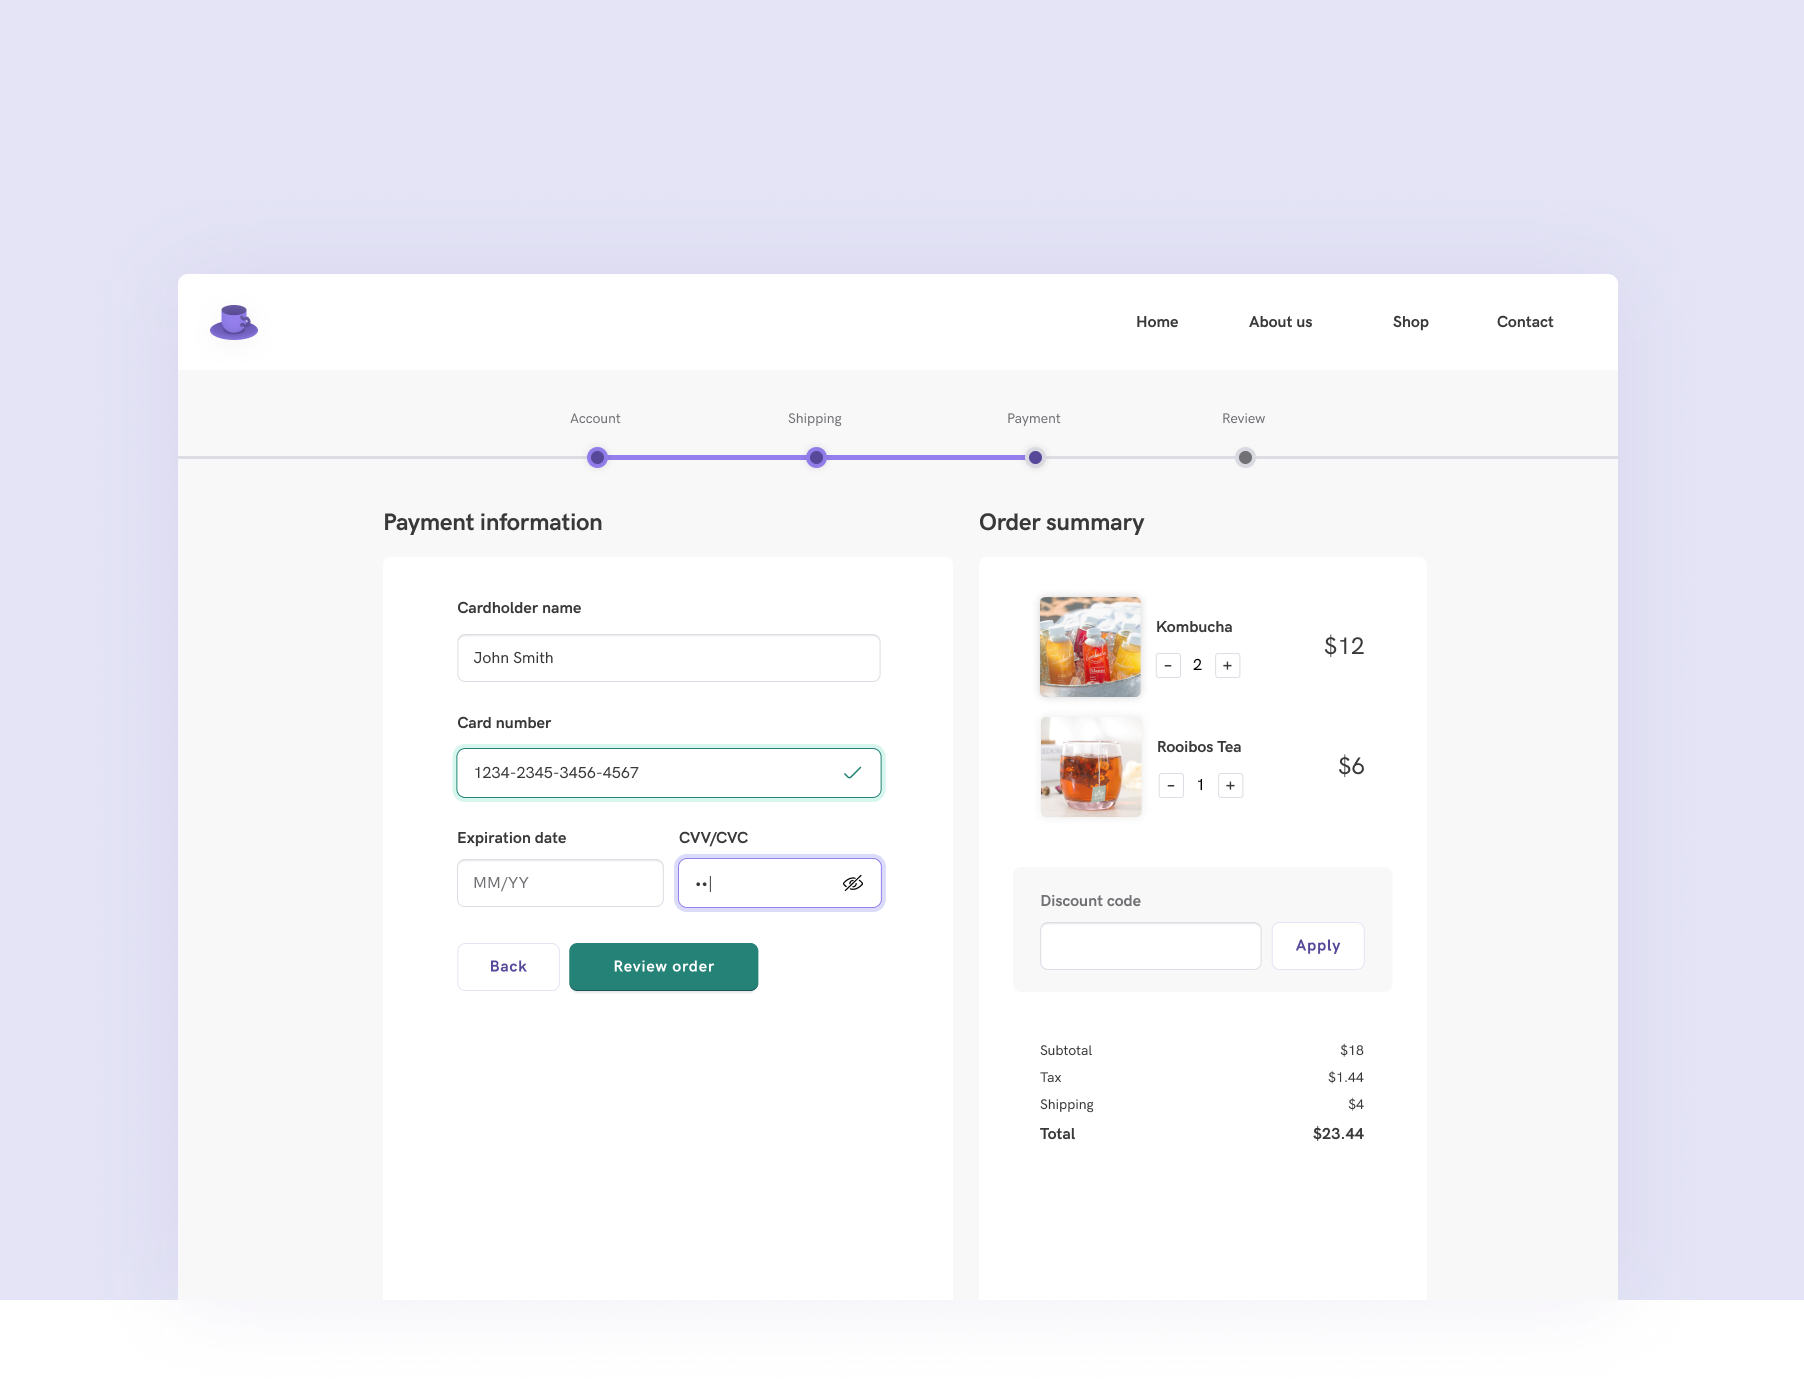The width and height of the screenshot is (1804, 1400).
Task: Click the CVV/CVC input field
Action: [x=780, y=883]
